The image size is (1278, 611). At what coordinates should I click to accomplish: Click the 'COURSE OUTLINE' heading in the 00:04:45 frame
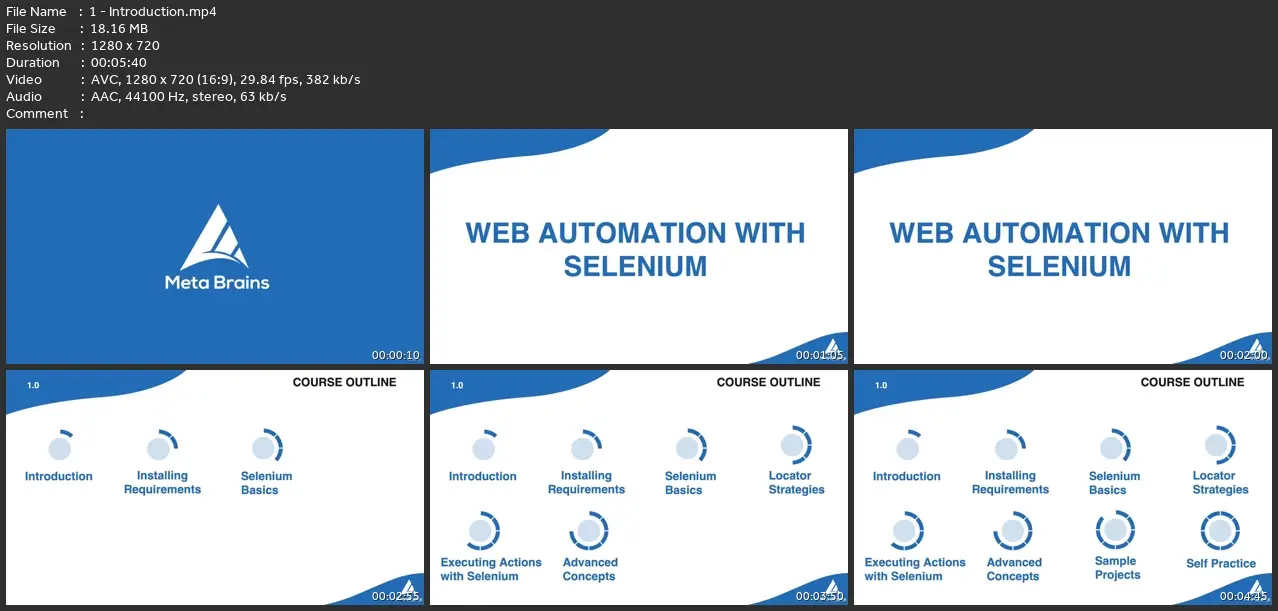[x=1192, y=383]
